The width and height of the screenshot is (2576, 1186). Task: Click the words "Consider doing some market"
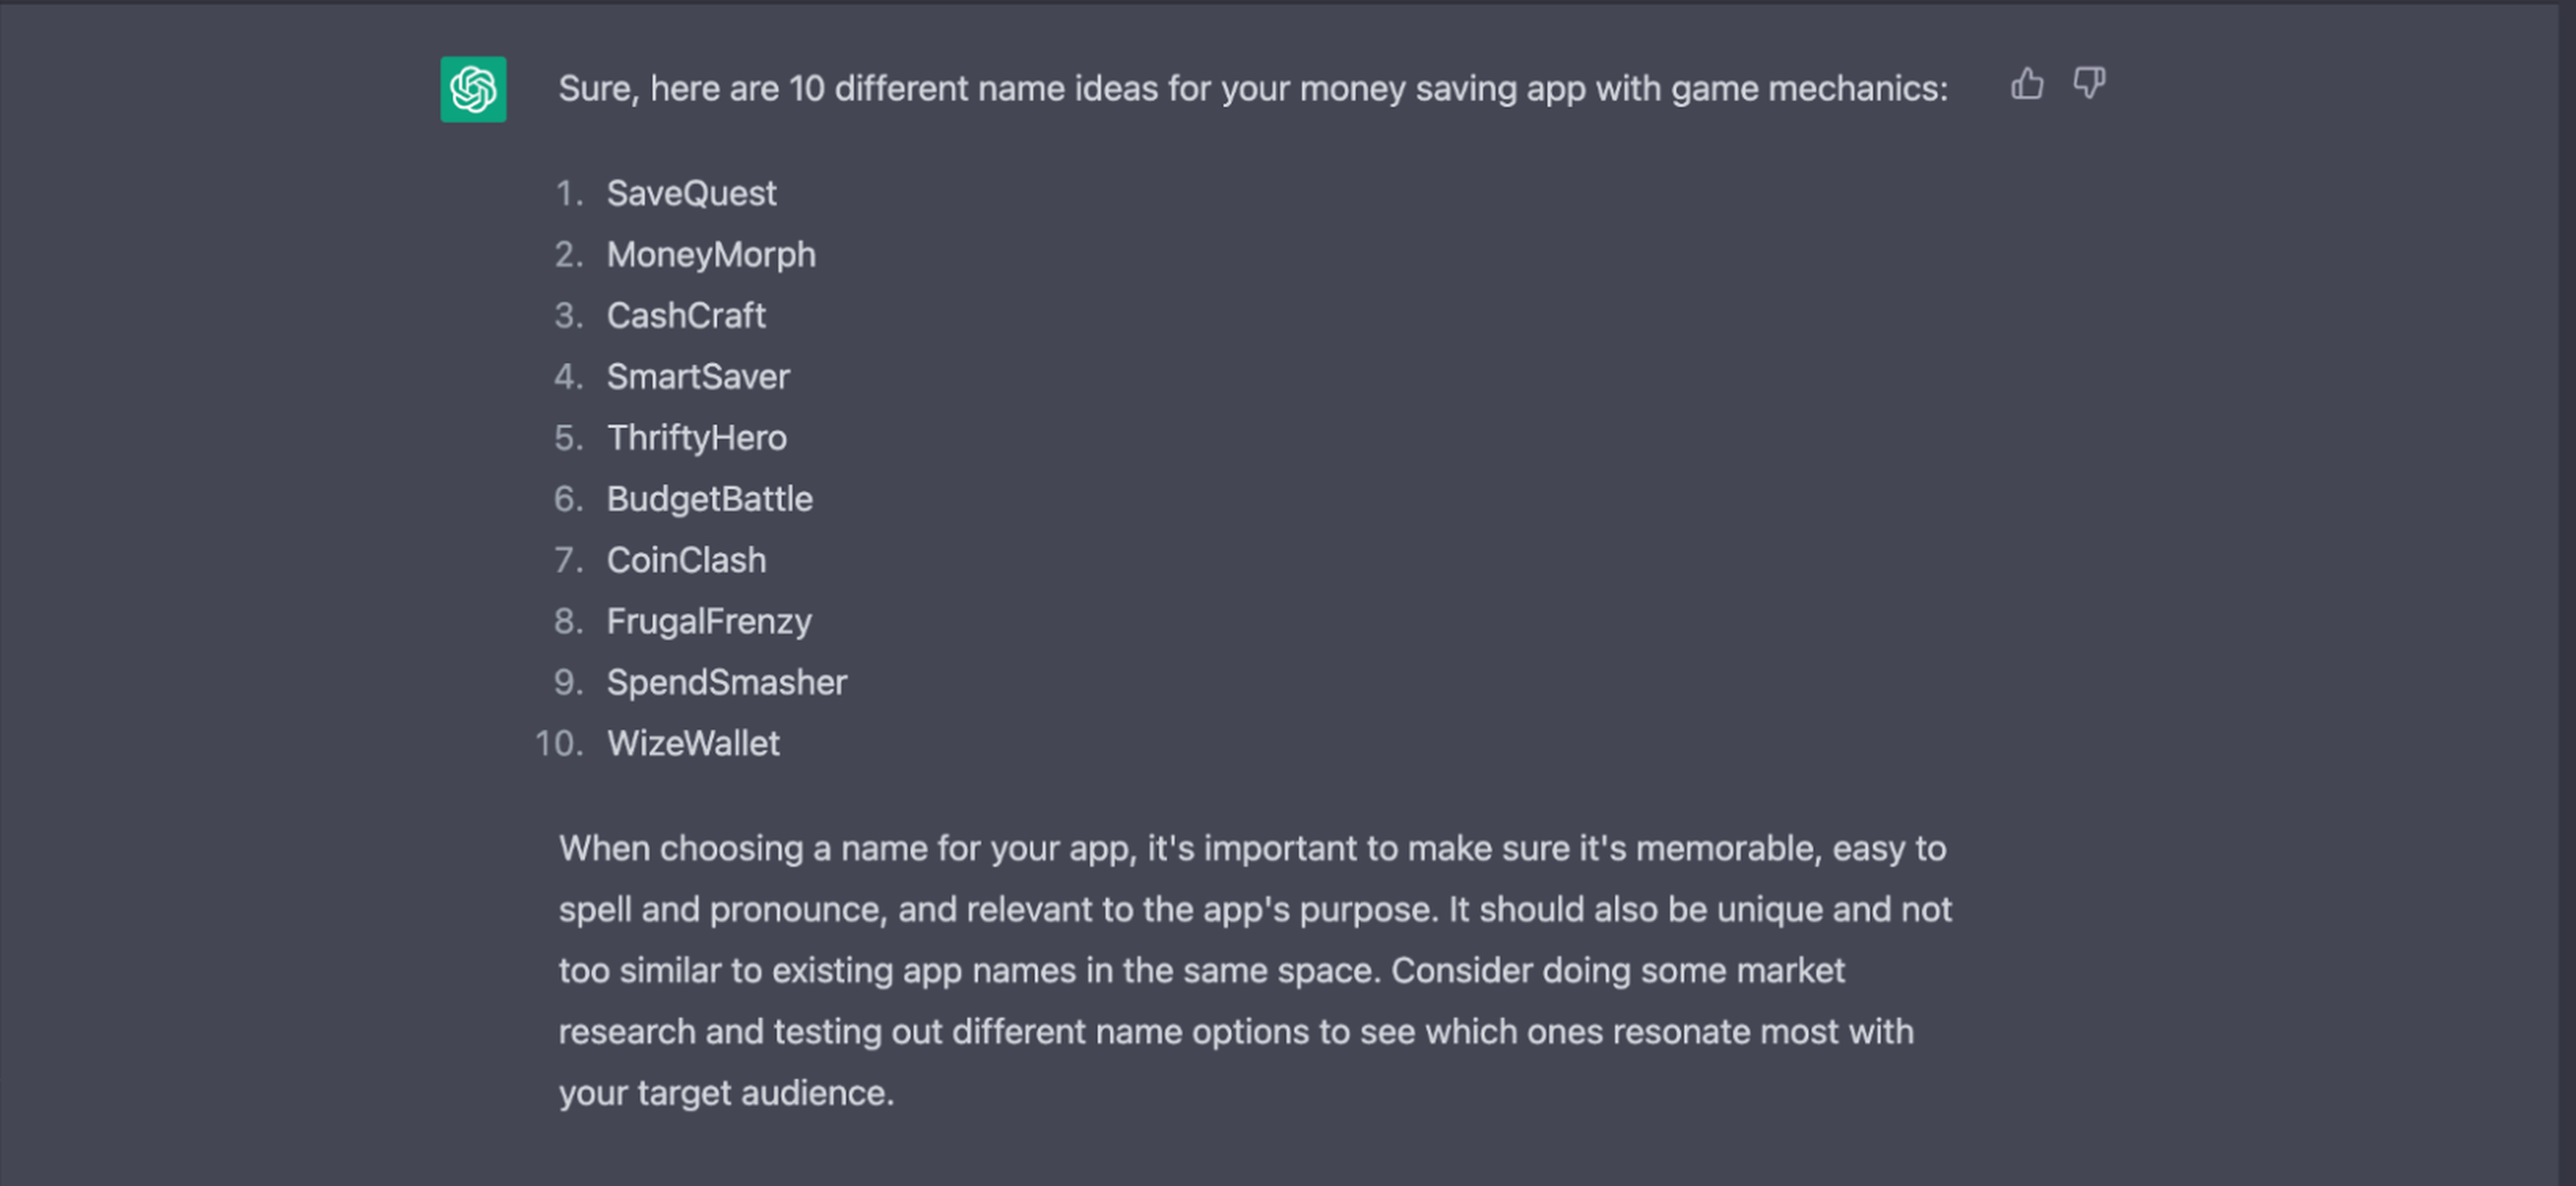point(1618,971)
